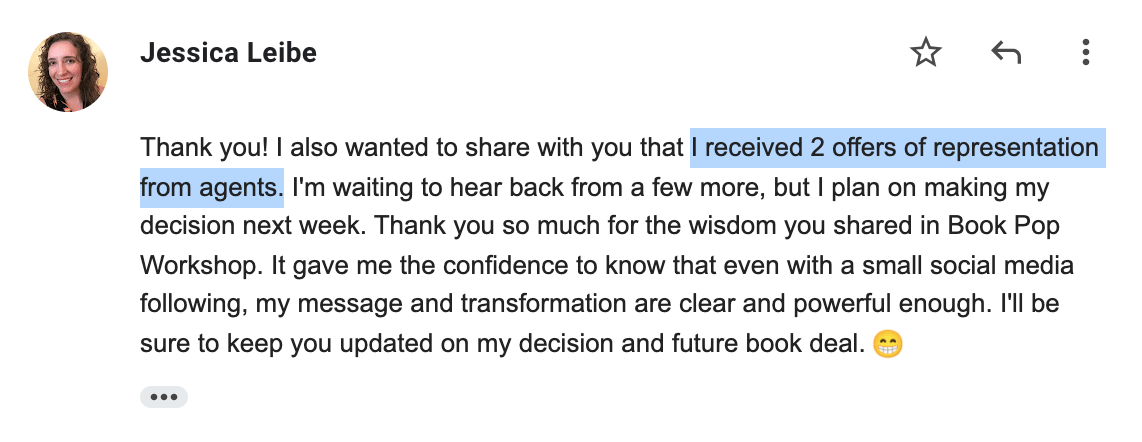This screenshot has height=442, width=1142.
Task: Click the word "Workshop." in the email
Action: click(202, 266)
